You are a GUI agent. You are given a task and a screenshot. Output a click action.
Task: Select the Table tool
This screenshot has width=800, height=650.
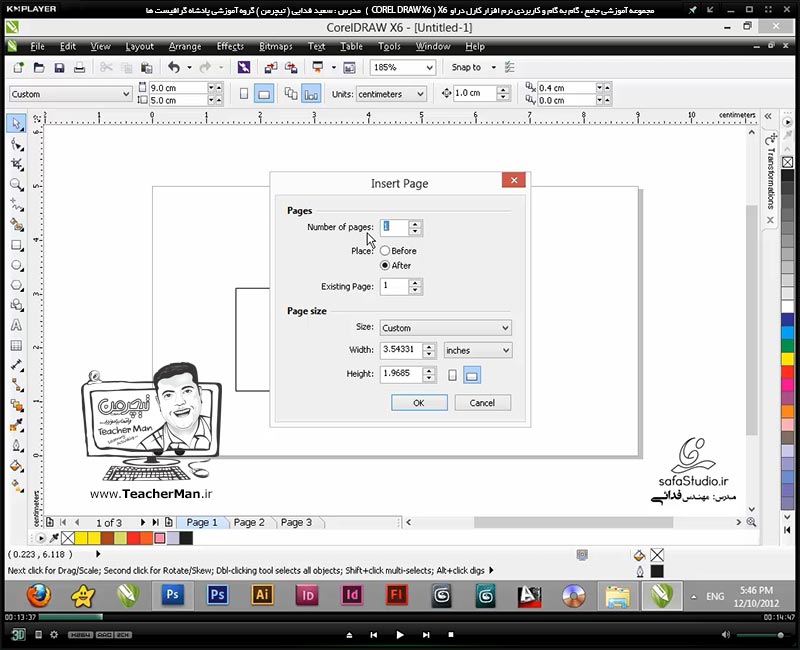click(16, 345)
